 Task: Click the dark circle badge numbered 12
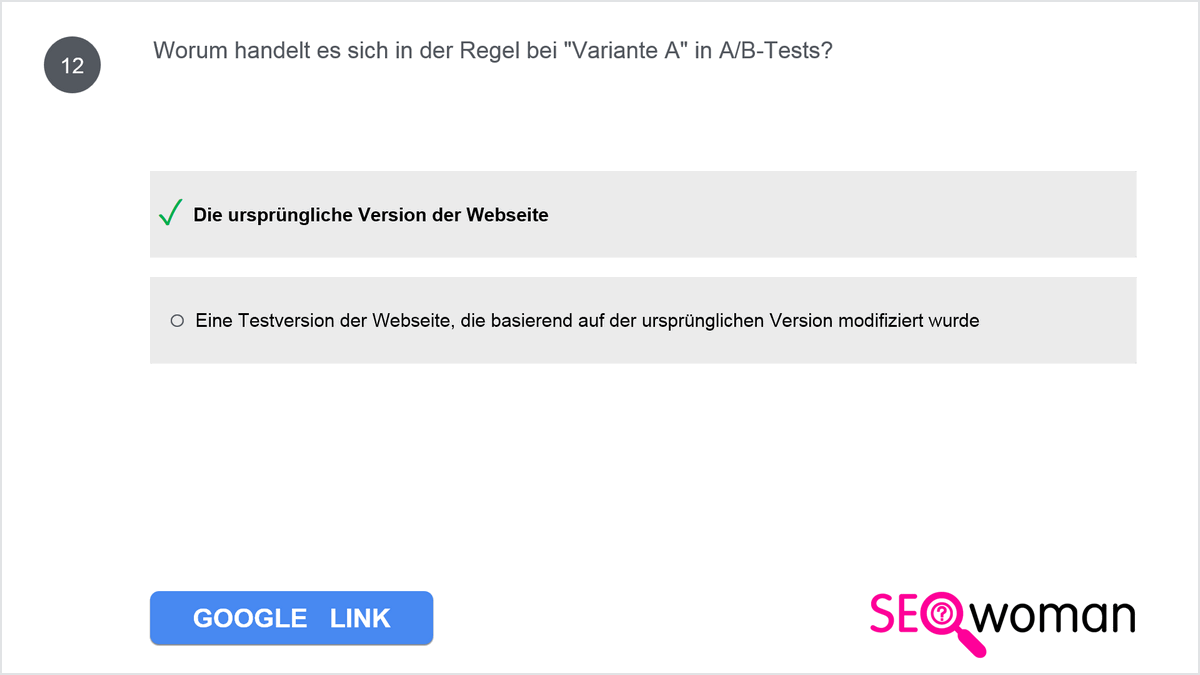click(72, 66)
